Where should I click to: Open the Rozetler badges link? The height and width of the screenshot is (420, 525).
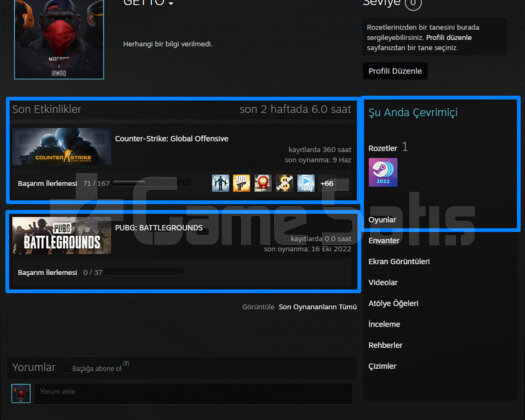point(383,148)
